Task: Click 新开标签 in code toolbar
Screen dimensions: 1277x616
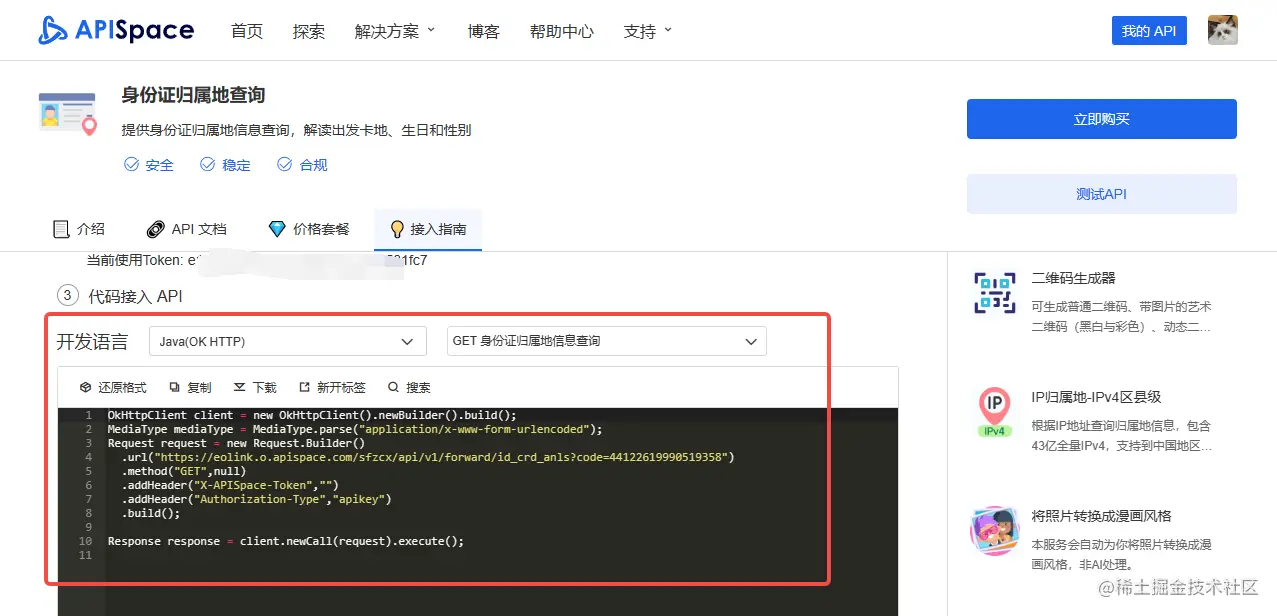Action: click(x=332, y=387)
